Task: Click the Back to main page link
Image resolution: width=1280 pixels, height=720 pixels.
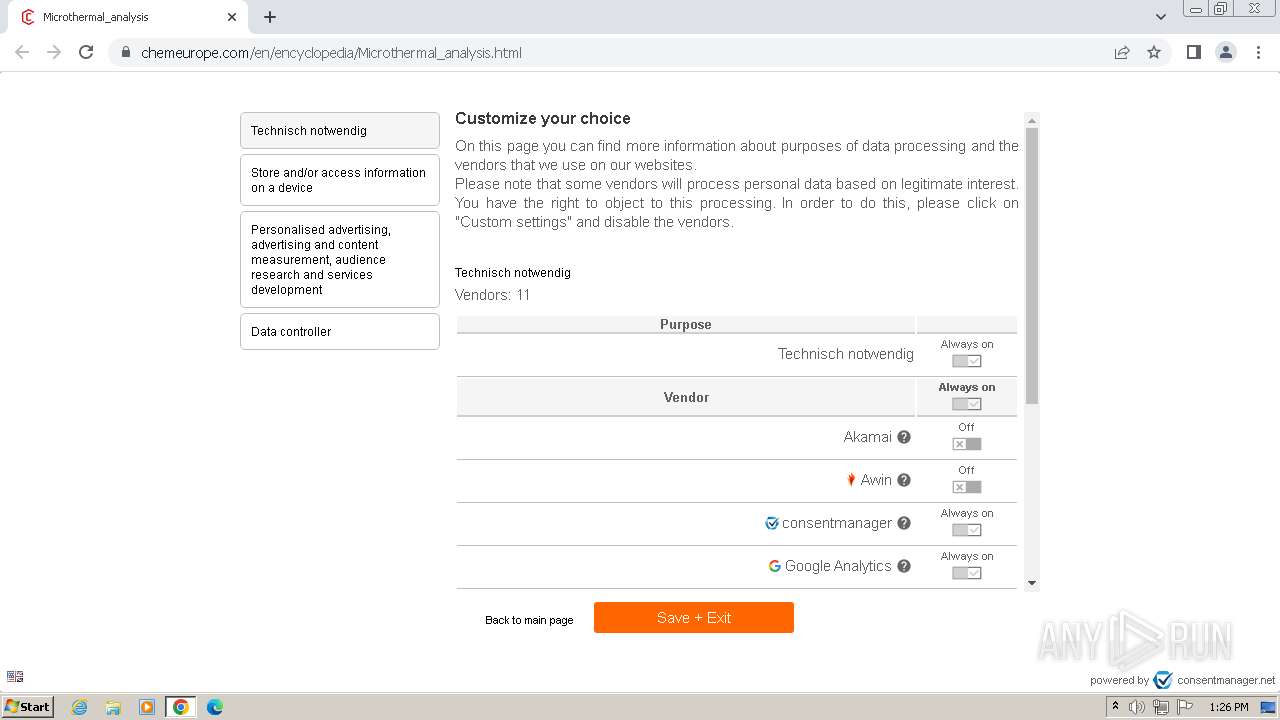Action: click(x=529, y=620)
